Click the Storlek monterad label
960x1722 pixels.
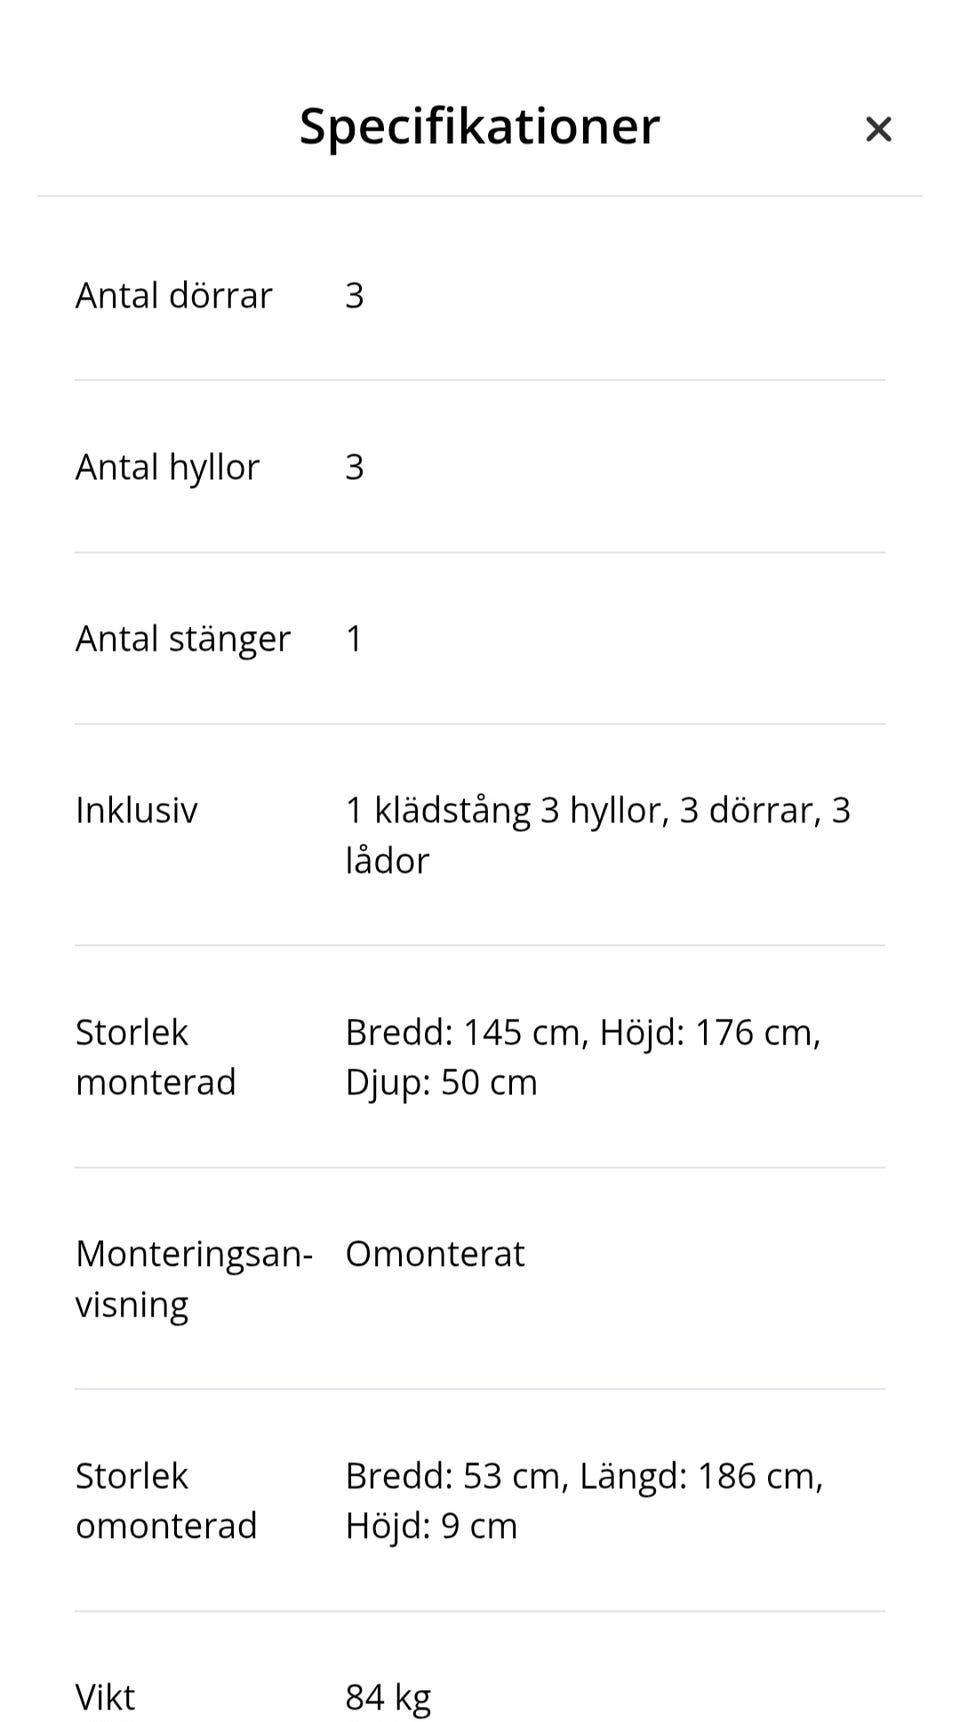(x=155, y=1057)
